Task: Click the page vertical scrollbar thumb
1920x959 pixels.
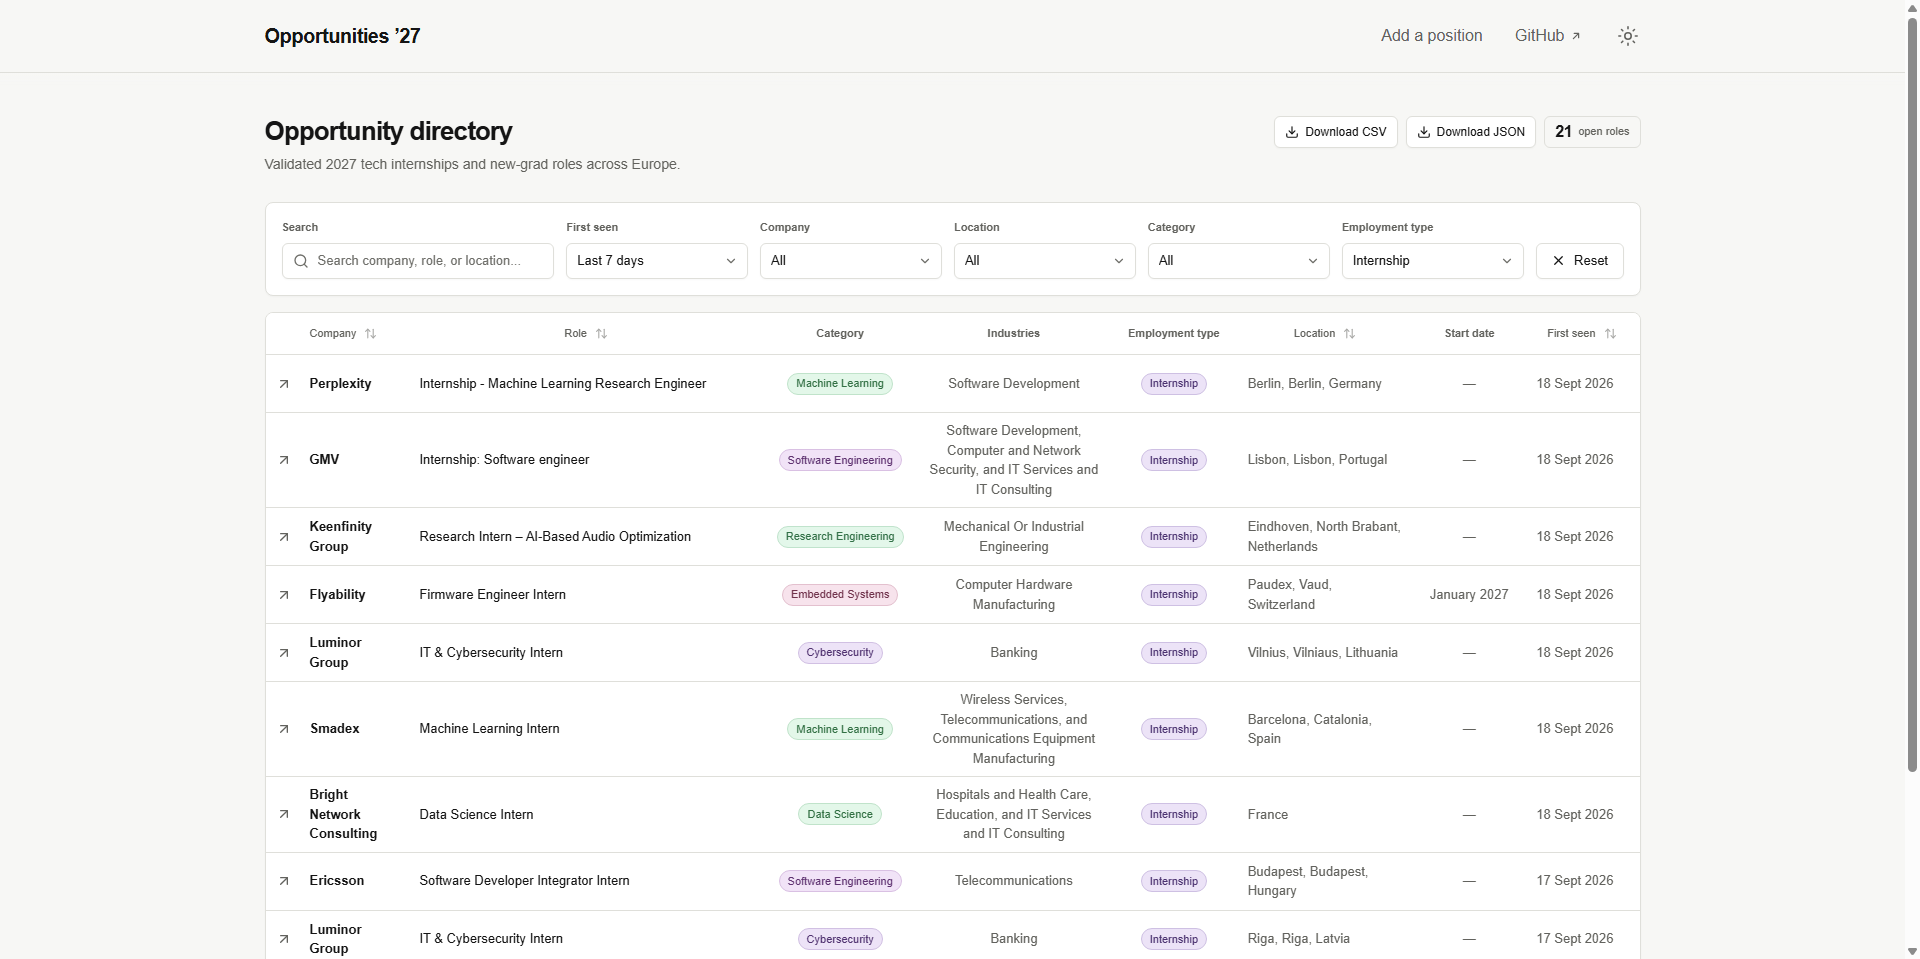Action: click(x=1912, y=395)
